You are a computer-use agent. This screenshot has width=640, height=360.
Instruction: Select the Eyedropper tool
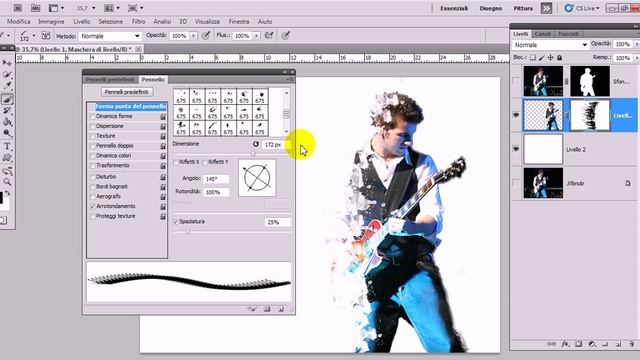7,86
